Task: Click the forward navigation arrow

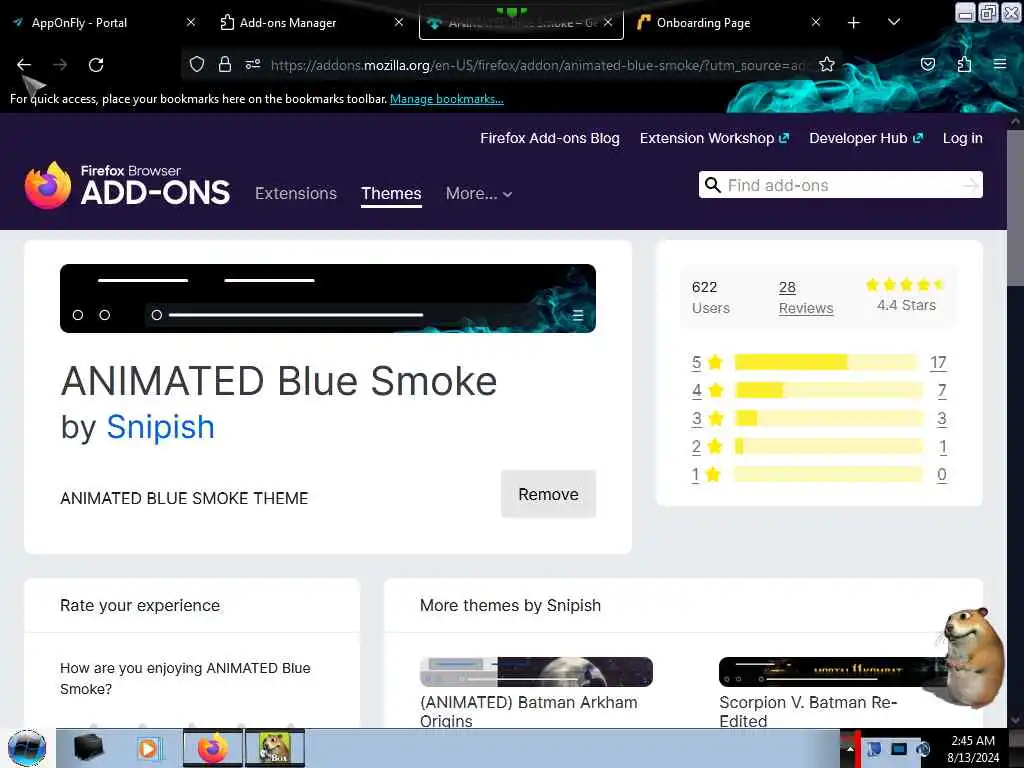Action: [x=59, y=65]
